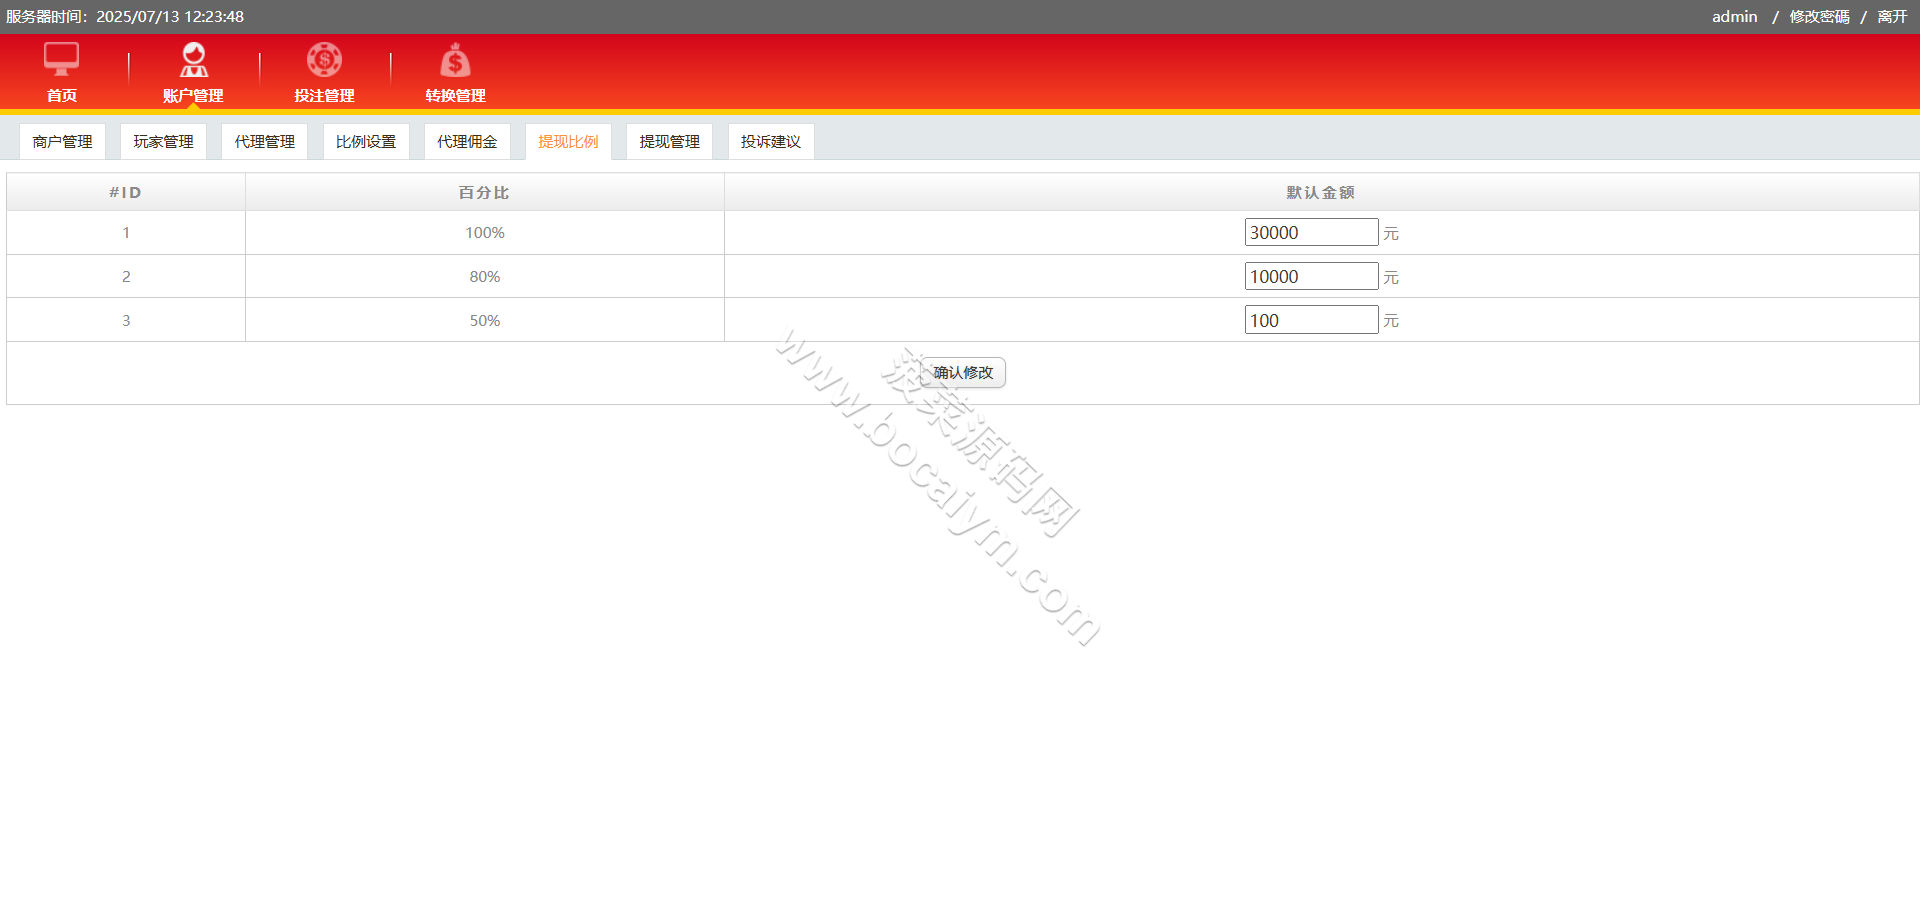Click the 默认金额 column header
This screenshot has height=924, width=1920.
tap(1321, 192)
